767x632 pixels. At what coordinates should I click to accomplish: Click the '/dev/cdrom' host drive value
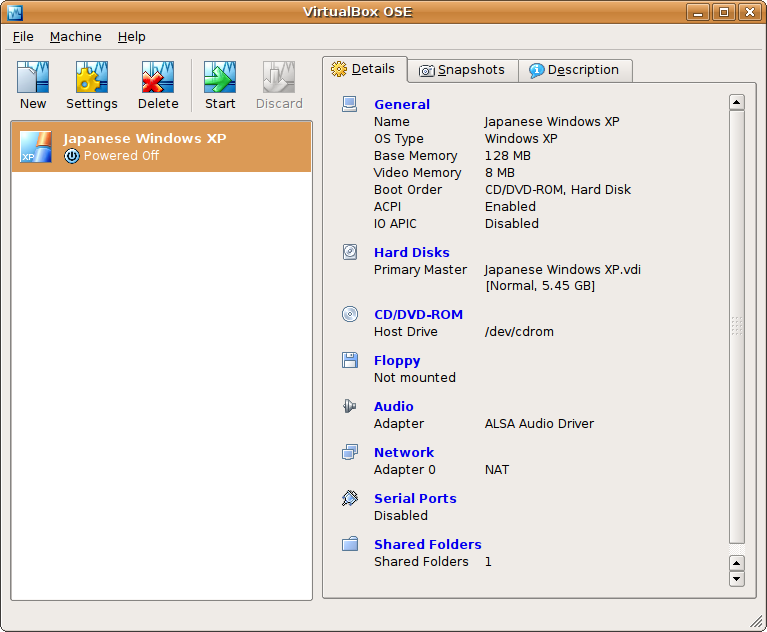click(519, 332)
